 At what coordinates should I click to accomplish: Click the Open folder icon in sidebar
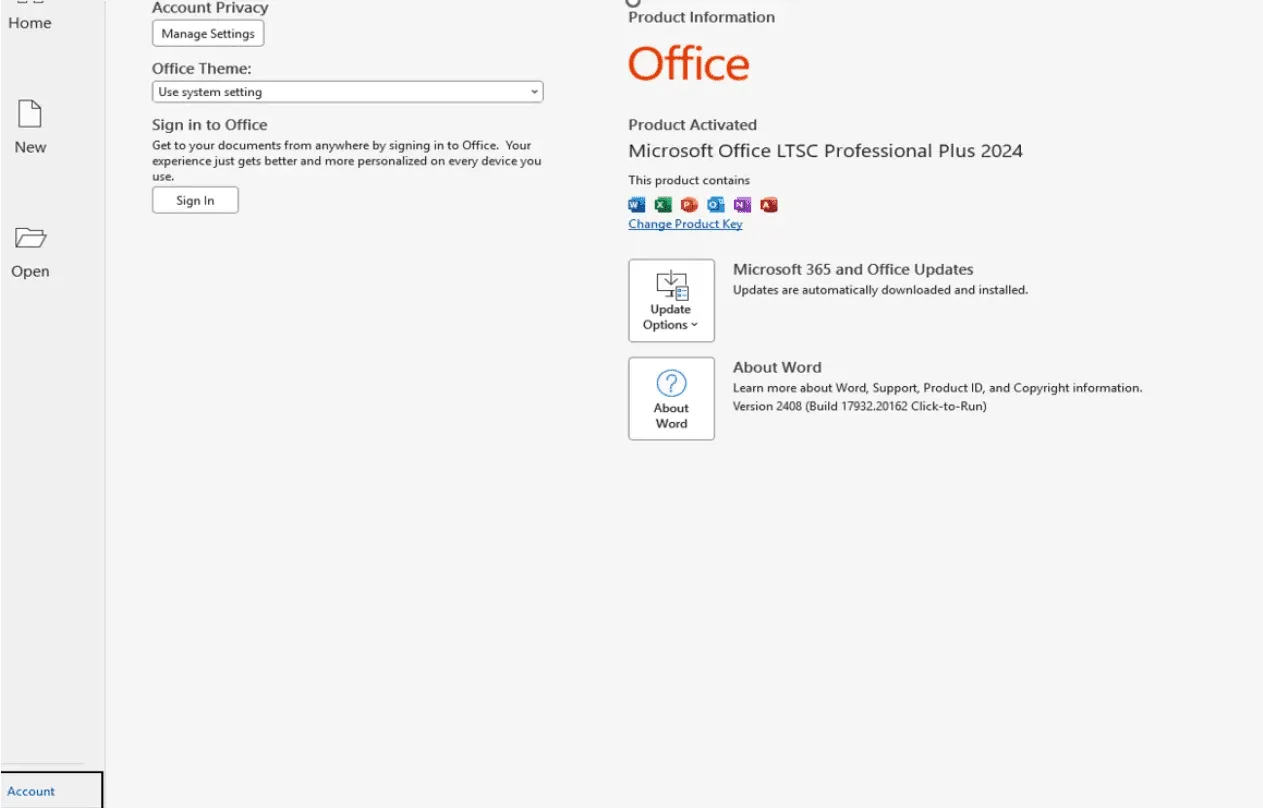(30, 238)
